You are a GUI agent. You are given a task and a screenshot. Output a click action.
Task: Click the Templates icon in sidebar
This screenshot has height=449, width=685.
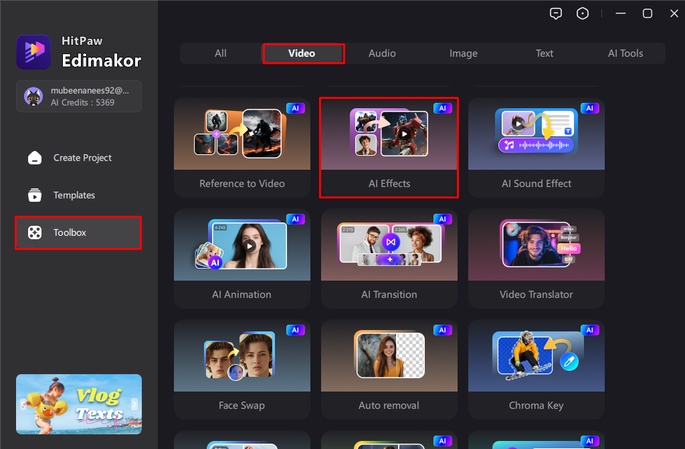pos(35,195)
